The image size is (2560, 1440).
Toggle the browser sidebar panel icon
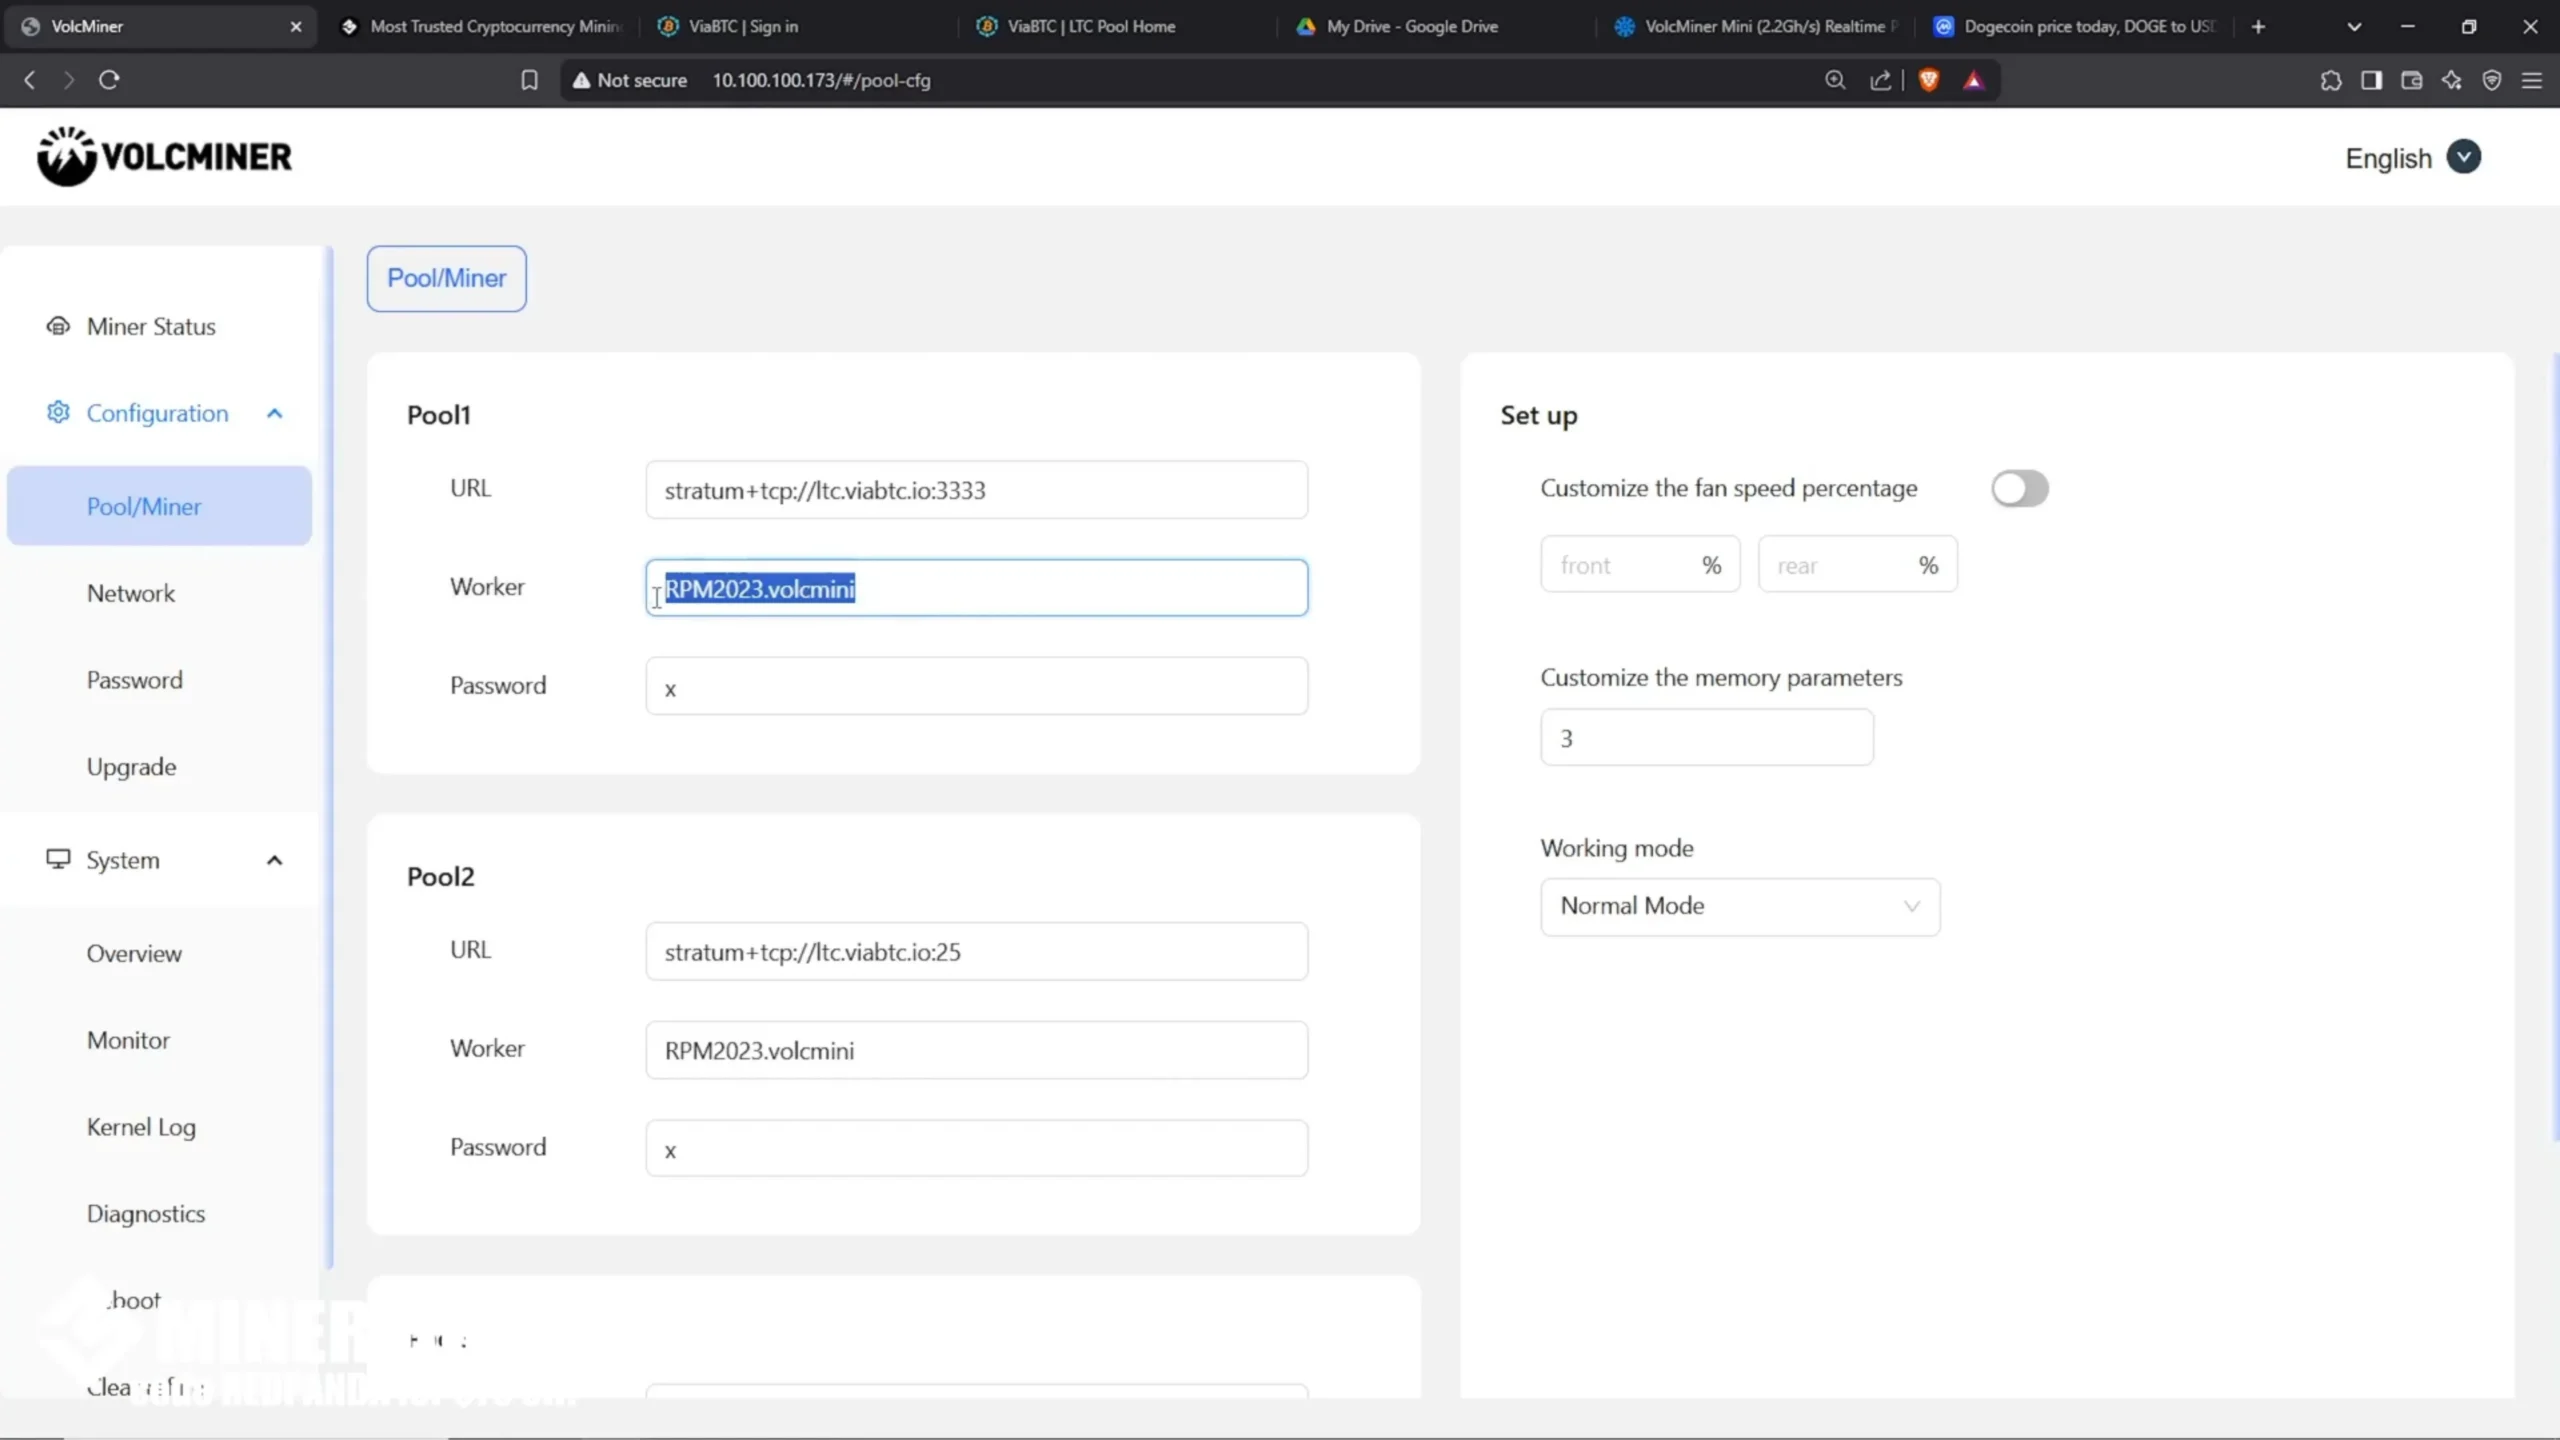2371,80
